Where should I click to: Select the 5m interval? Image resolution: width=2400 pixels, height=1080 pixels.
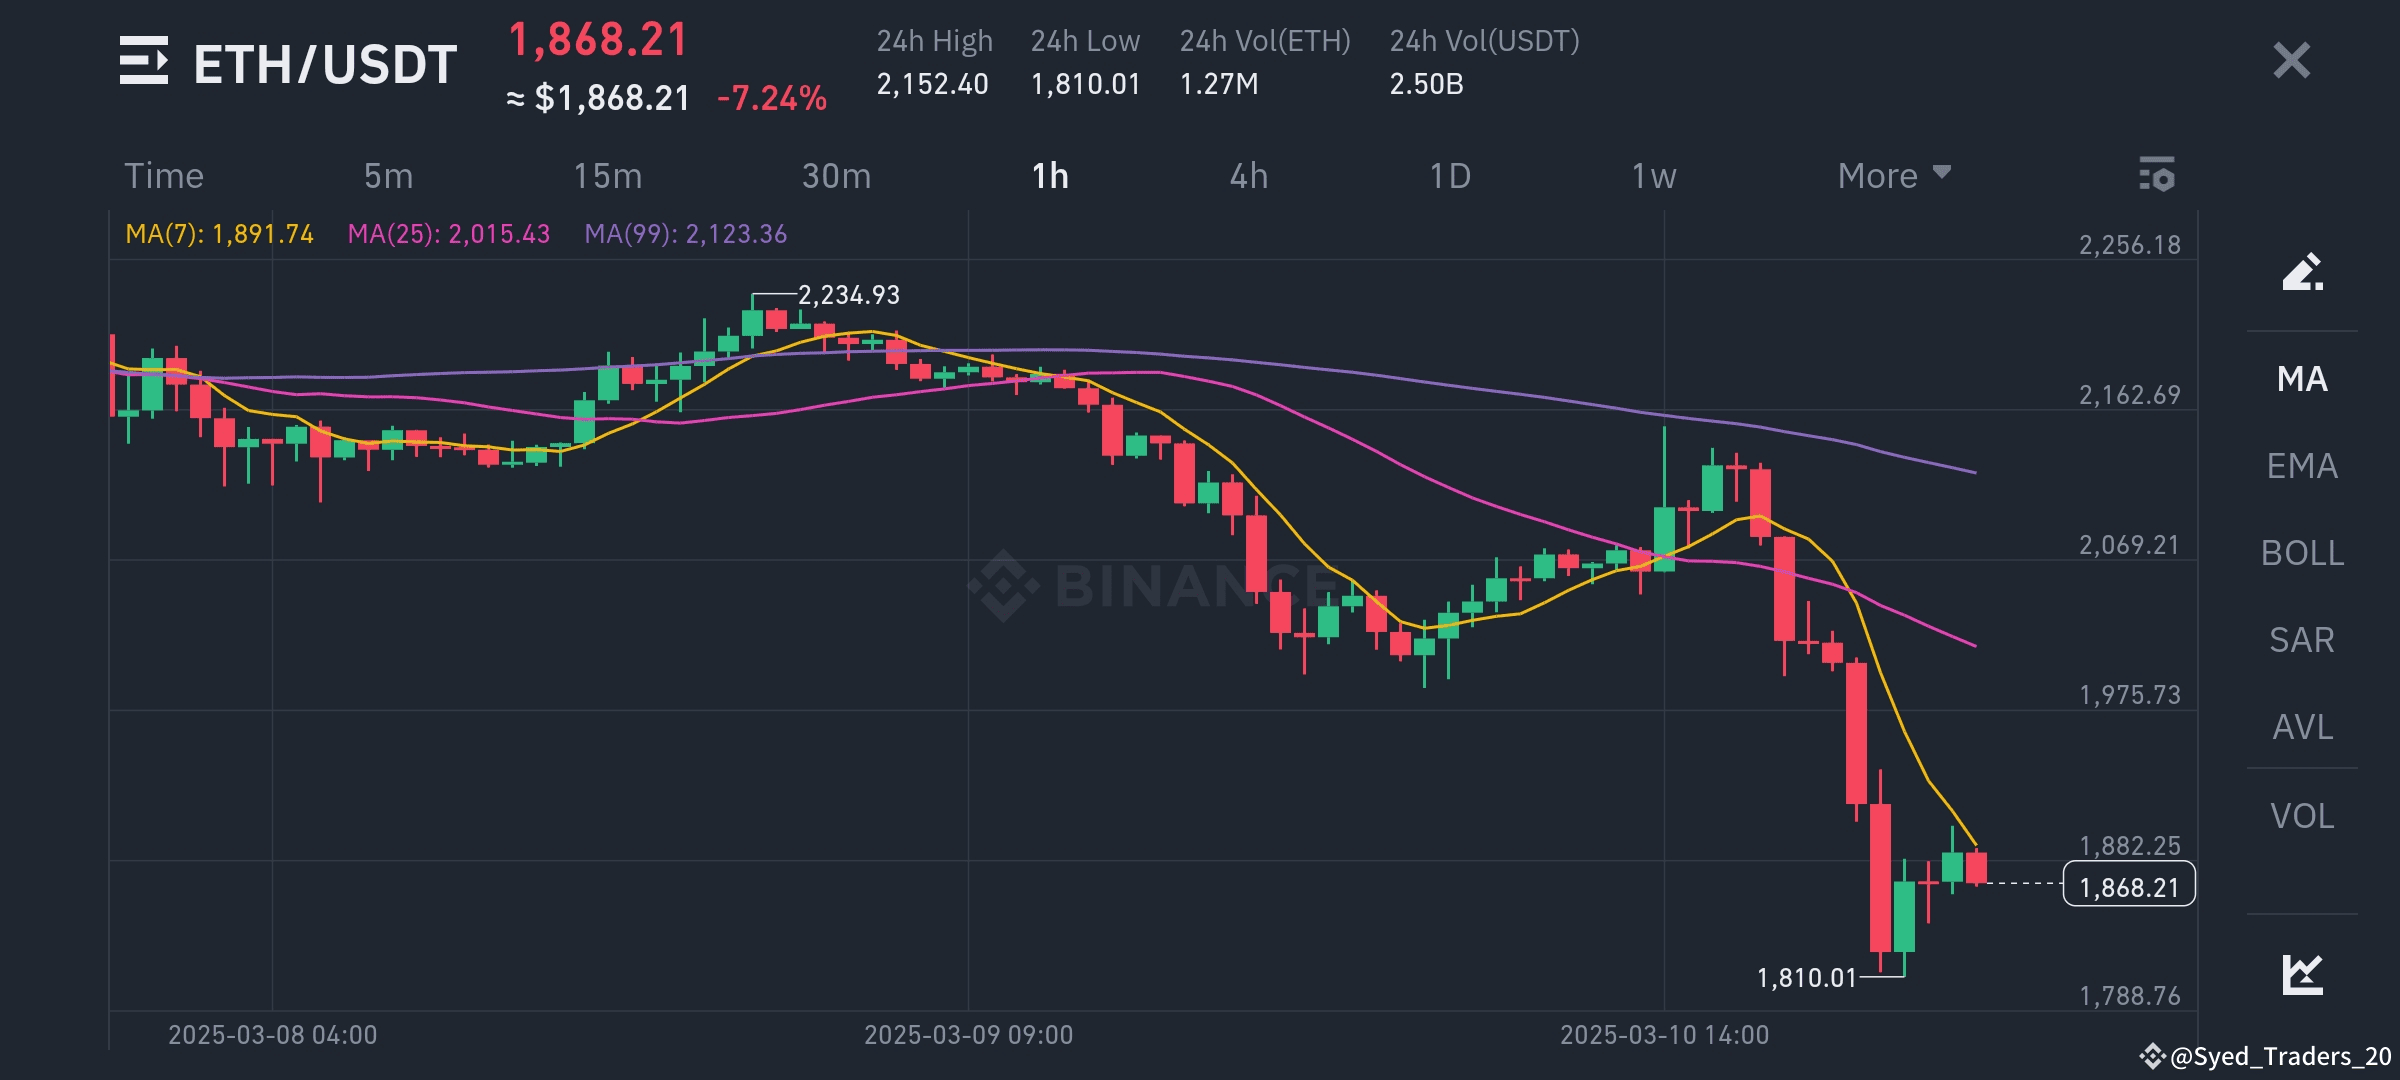[388, 176]
